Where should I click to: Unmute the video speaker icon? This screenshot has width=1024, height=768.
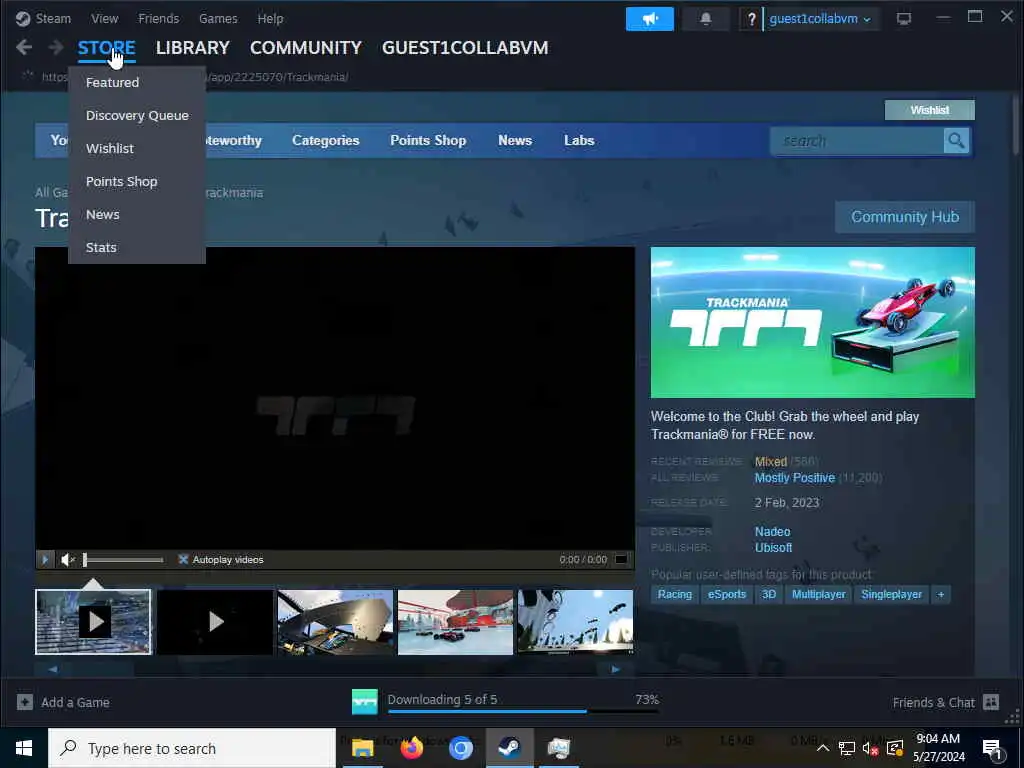click(68, 560)
